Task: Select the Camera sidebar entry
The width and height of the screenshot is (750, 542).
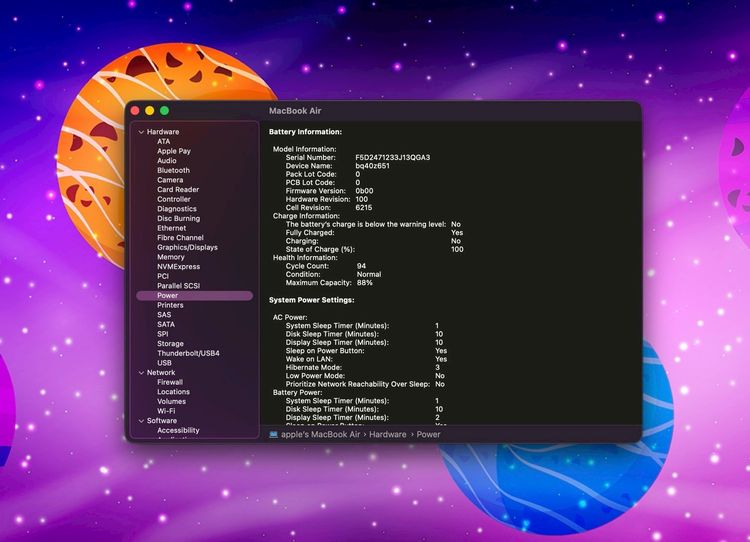Action: tap(169, 180)
